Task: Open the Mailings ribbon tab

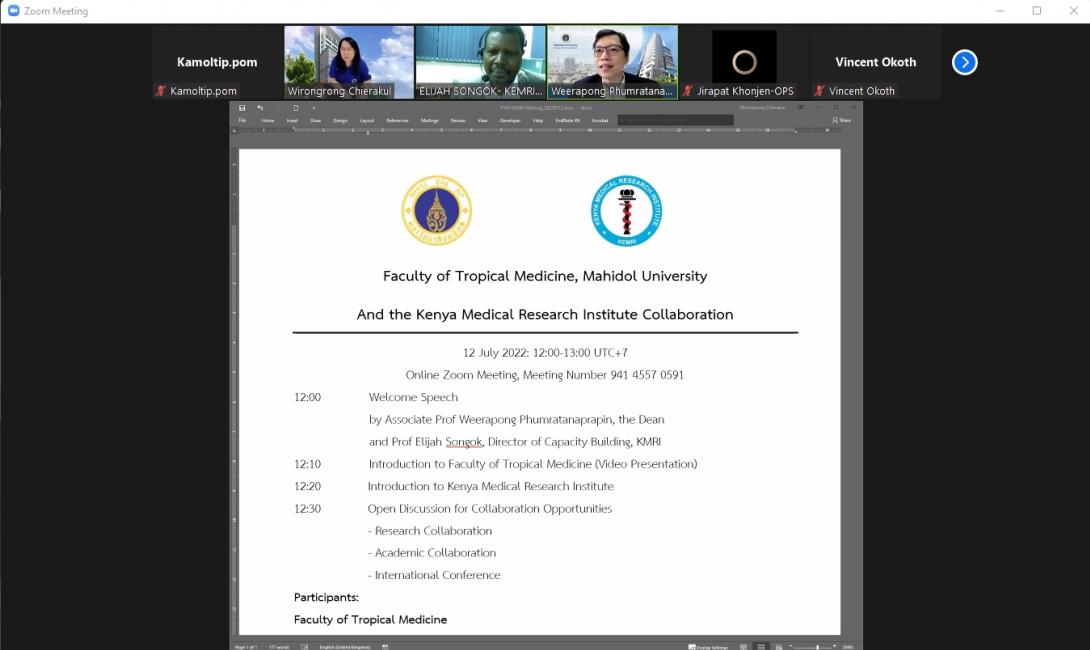Action: coord(430,120)
